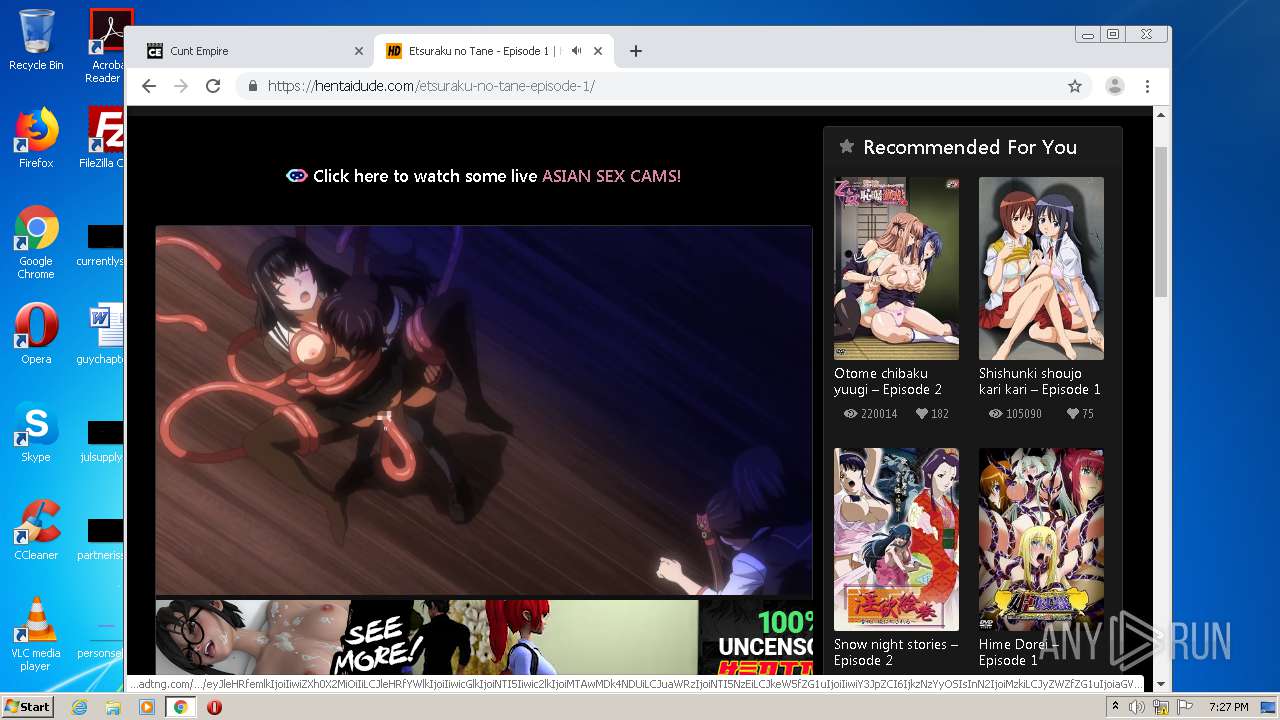
Task: Open Windows Explorer from the taskbar
Action: pyautogui.click(x=113, y=707)
